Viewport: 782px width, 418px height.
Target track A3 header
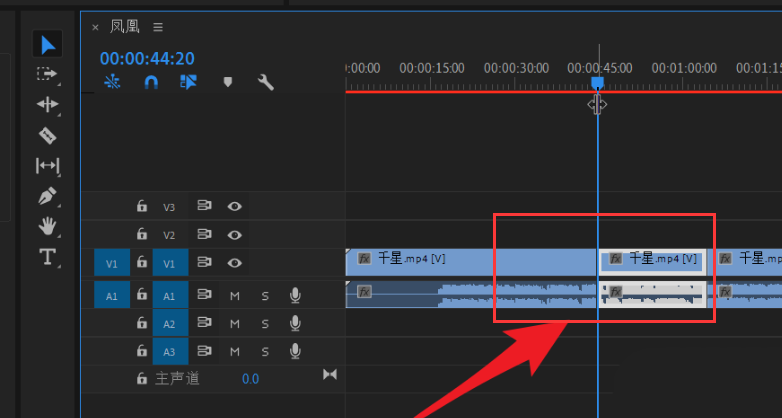point(170,351)
